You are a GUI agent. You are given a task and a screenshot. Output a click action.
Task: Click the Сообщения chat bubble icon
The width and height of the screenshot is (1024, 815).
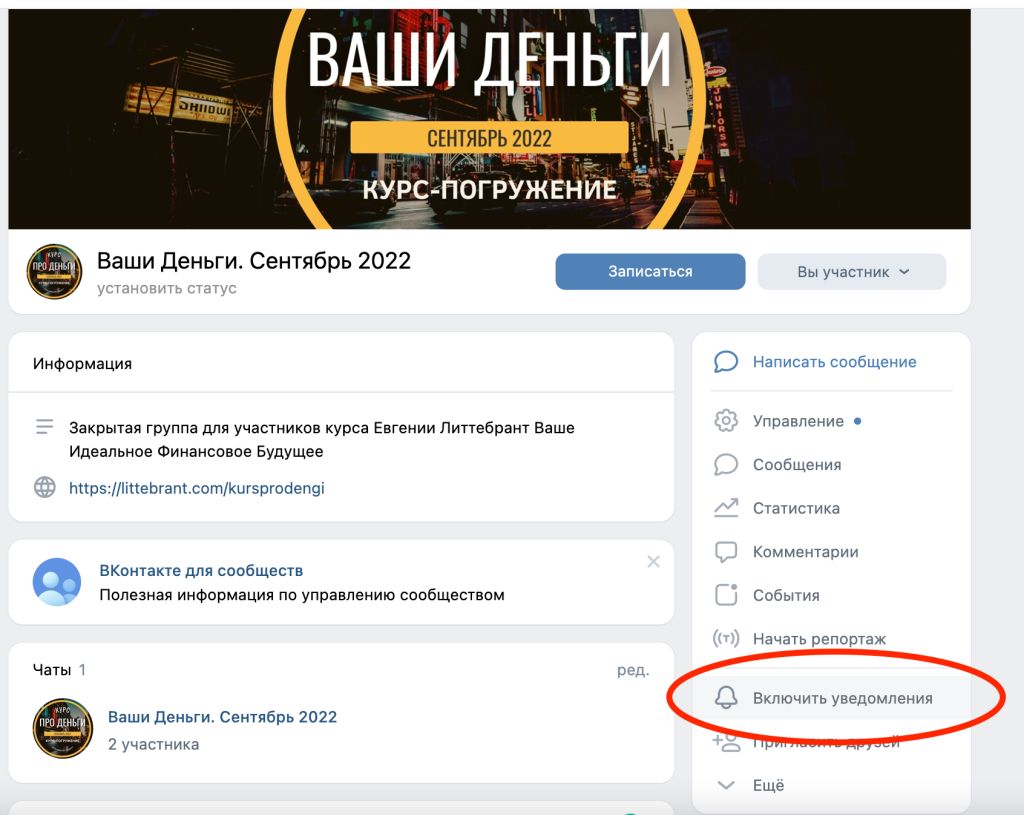[726, 465]
